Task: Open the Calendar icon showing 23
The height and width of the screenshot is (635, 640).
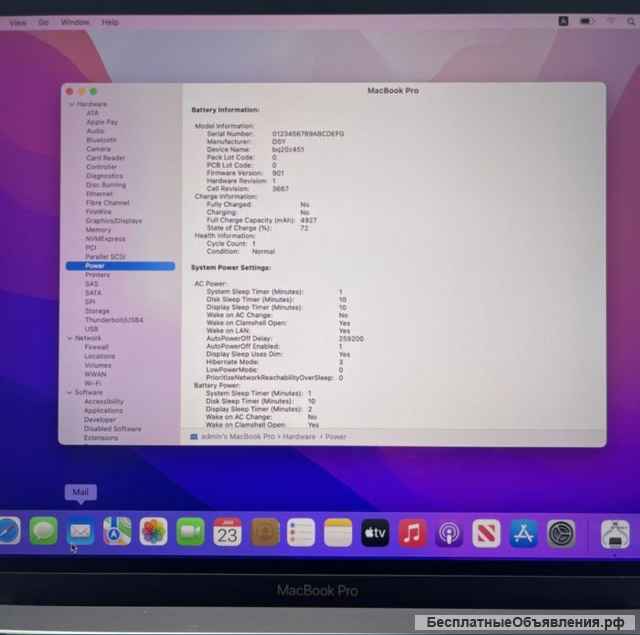Action: point(227,532)
